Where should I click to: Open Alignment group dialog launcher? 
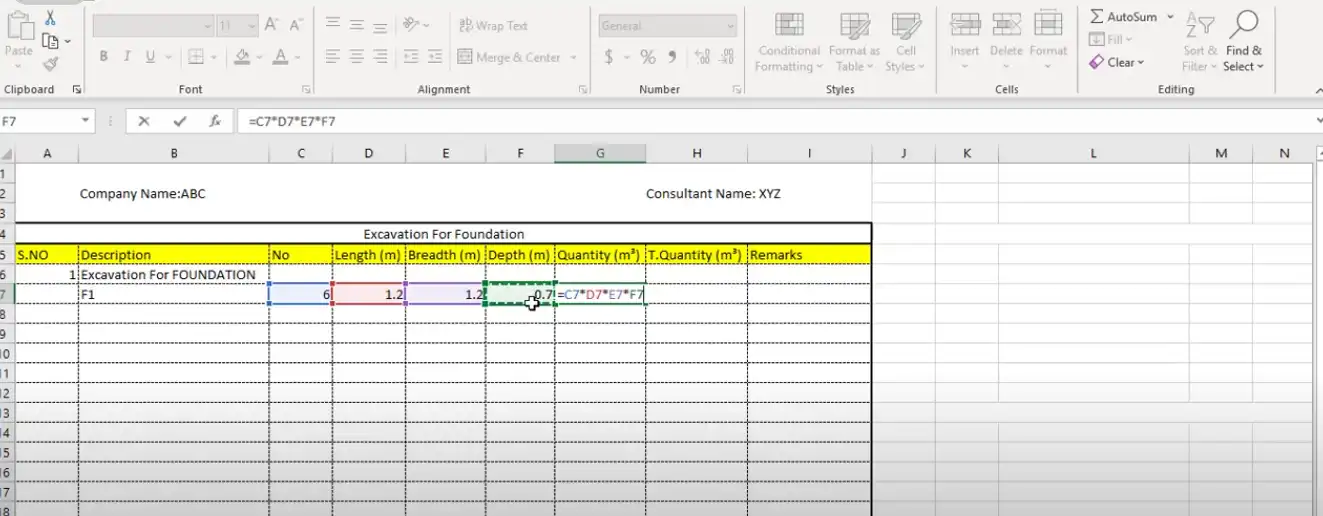[x=583, y=90]
